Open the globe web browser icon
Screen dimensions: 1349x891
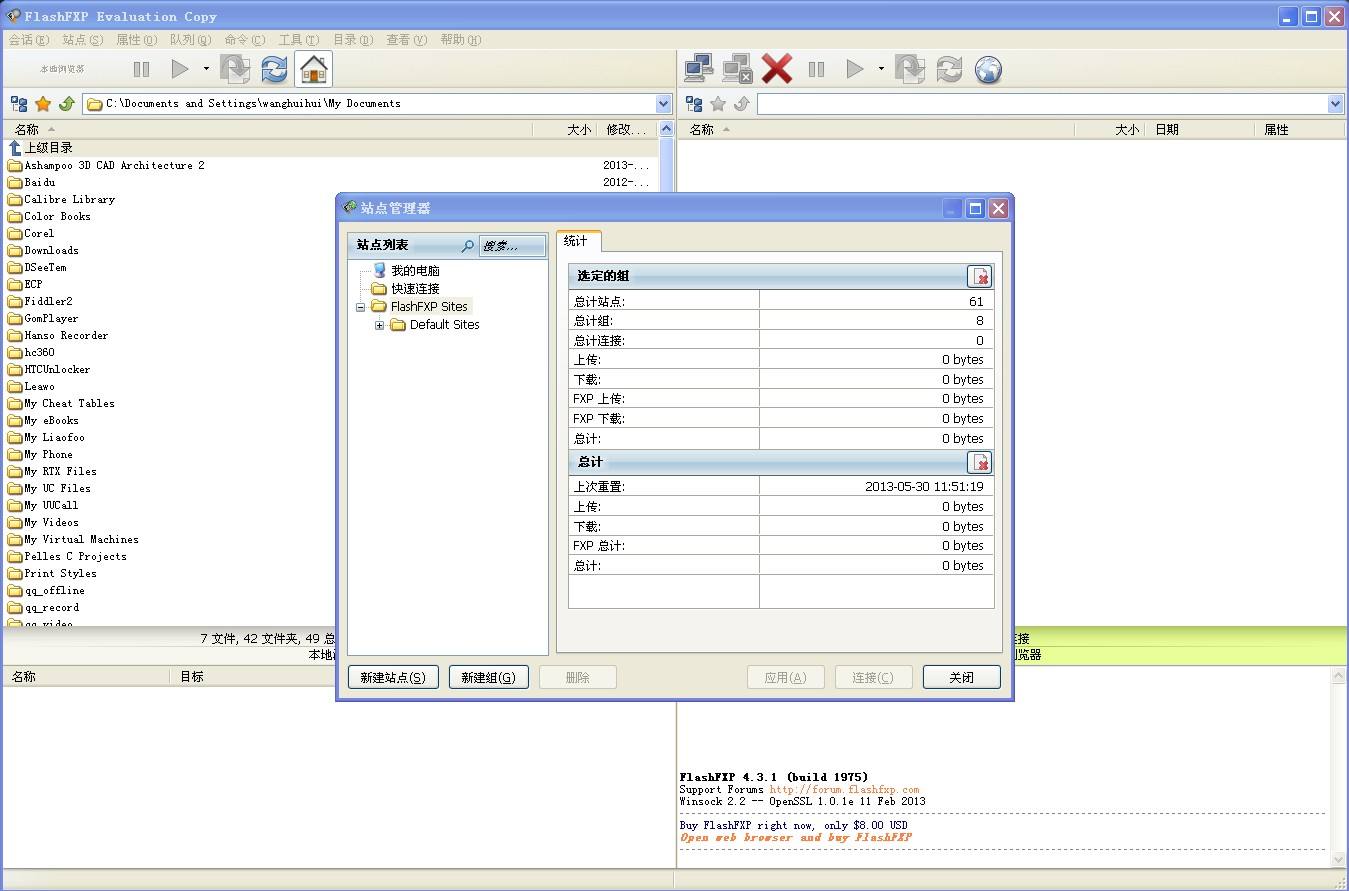click(985, 69)
